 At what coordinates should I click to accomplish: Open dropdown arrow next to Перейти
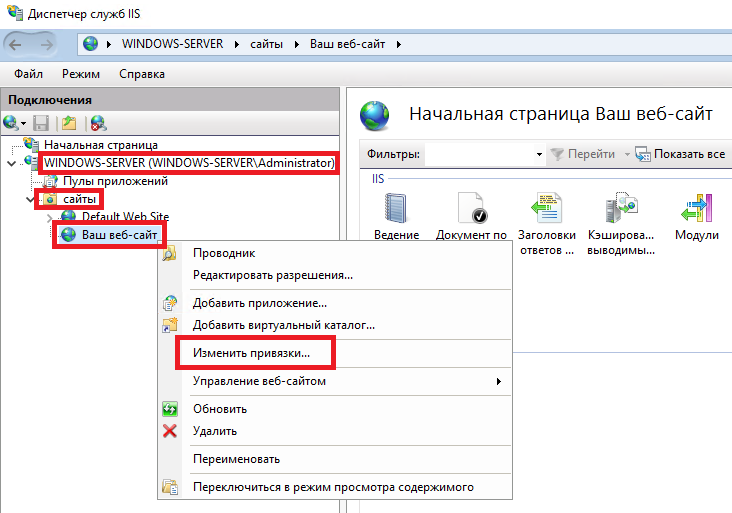tap(627, 154)
